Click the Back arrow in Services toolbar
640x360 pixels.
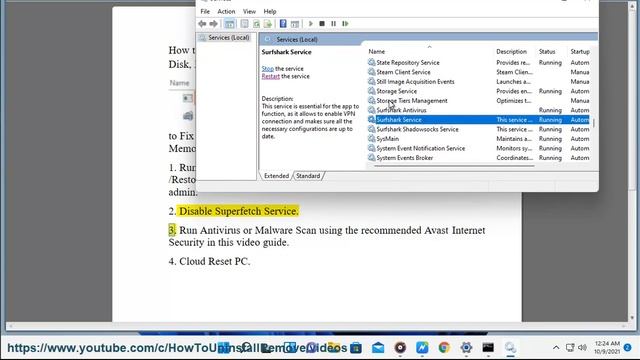202,24
